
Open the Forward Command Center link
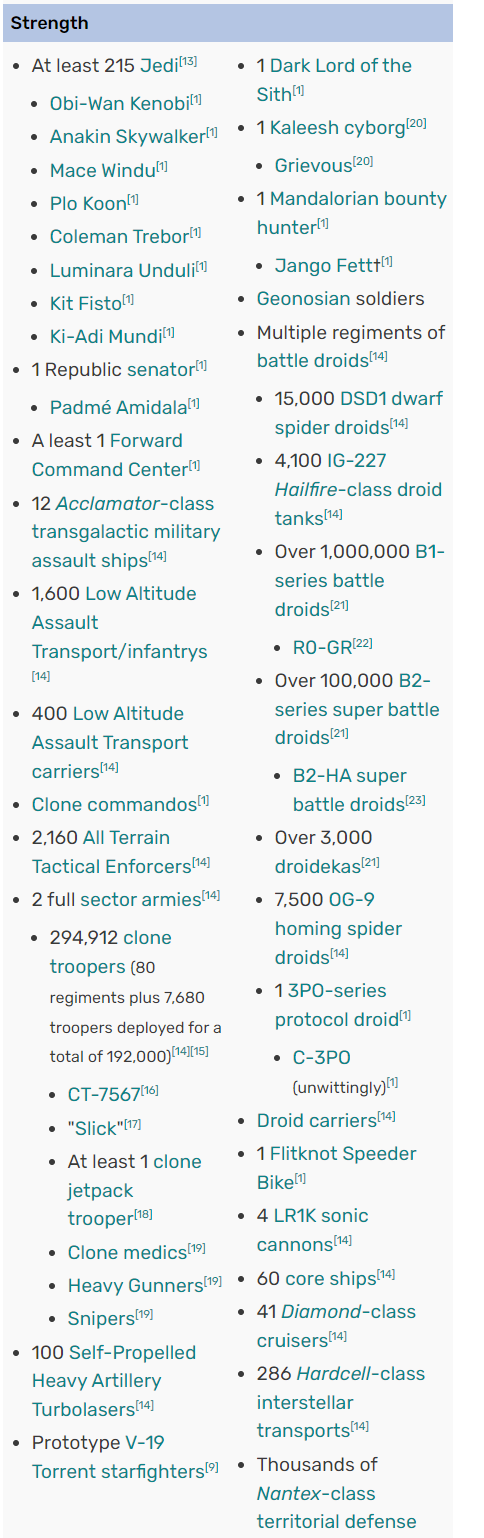pos(110,455)
